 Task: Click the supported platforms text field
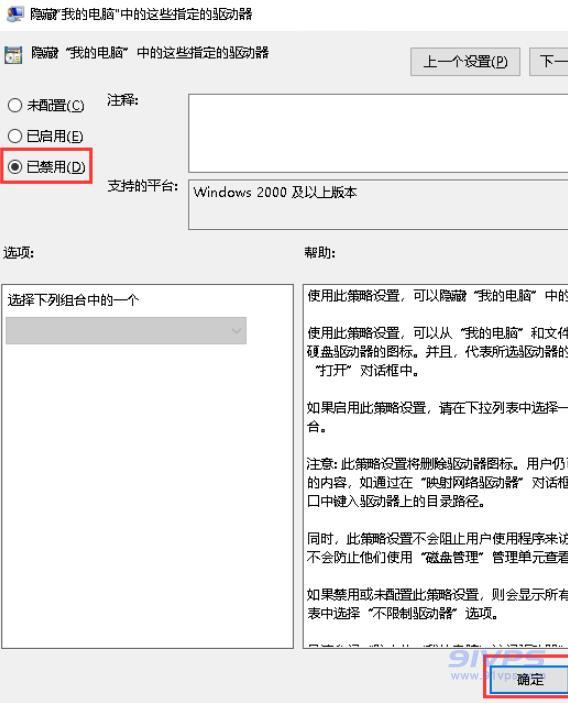click(378, 205)
